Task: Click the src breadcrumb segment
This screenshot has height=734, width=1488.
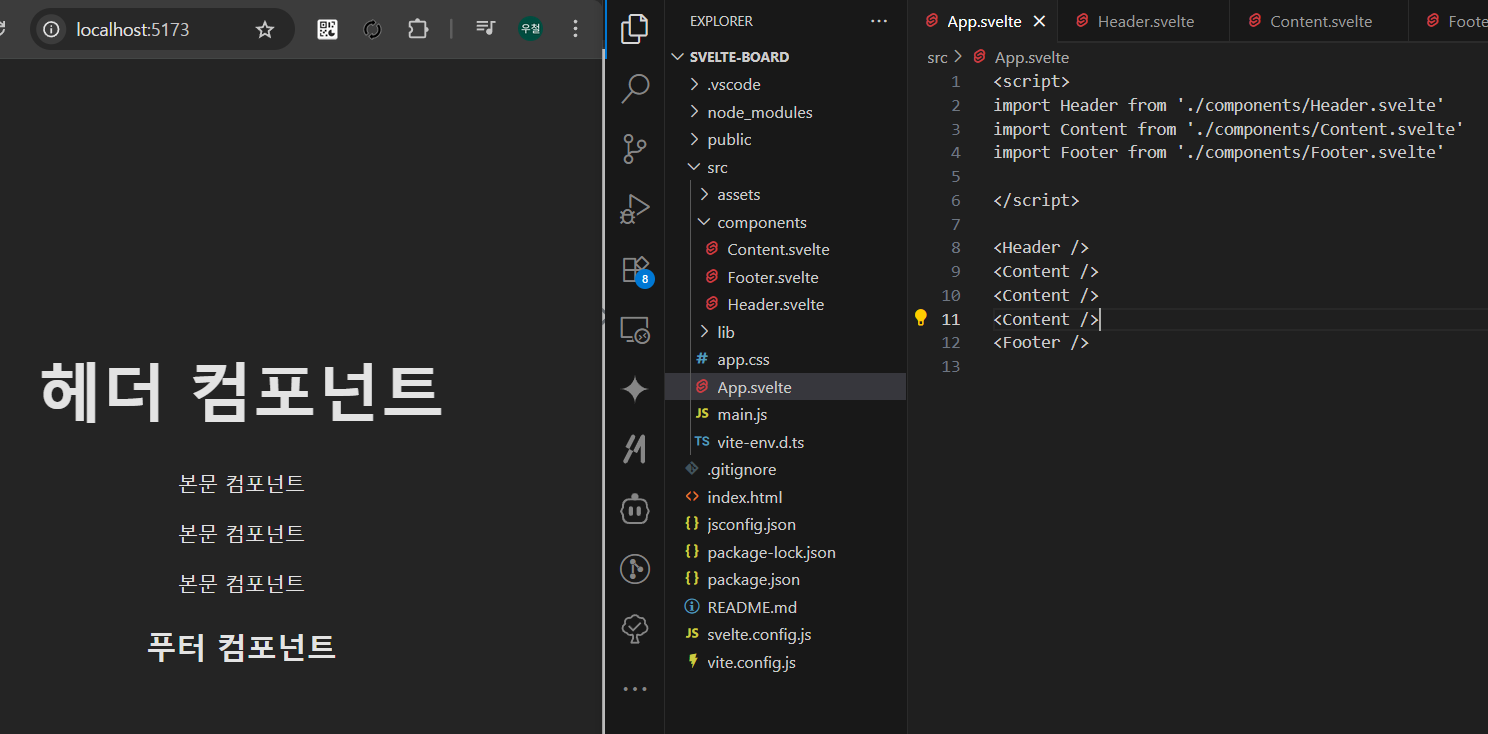Action: point(937,58)
